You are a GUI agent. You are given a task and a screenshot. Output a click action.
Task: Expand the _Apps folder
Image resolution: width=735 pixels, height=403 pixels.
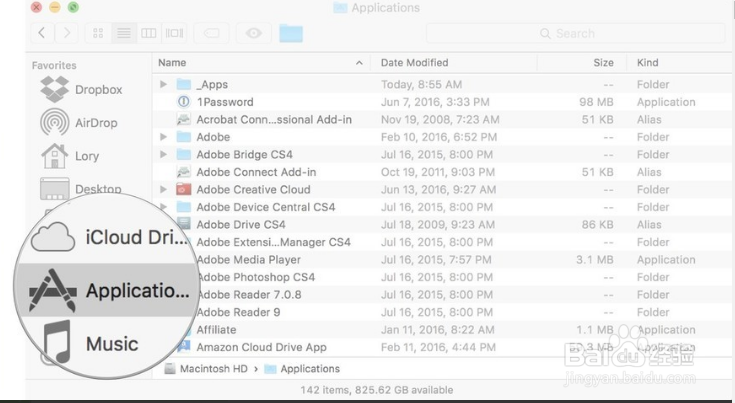pyautogui.click(x=163, y=84)
